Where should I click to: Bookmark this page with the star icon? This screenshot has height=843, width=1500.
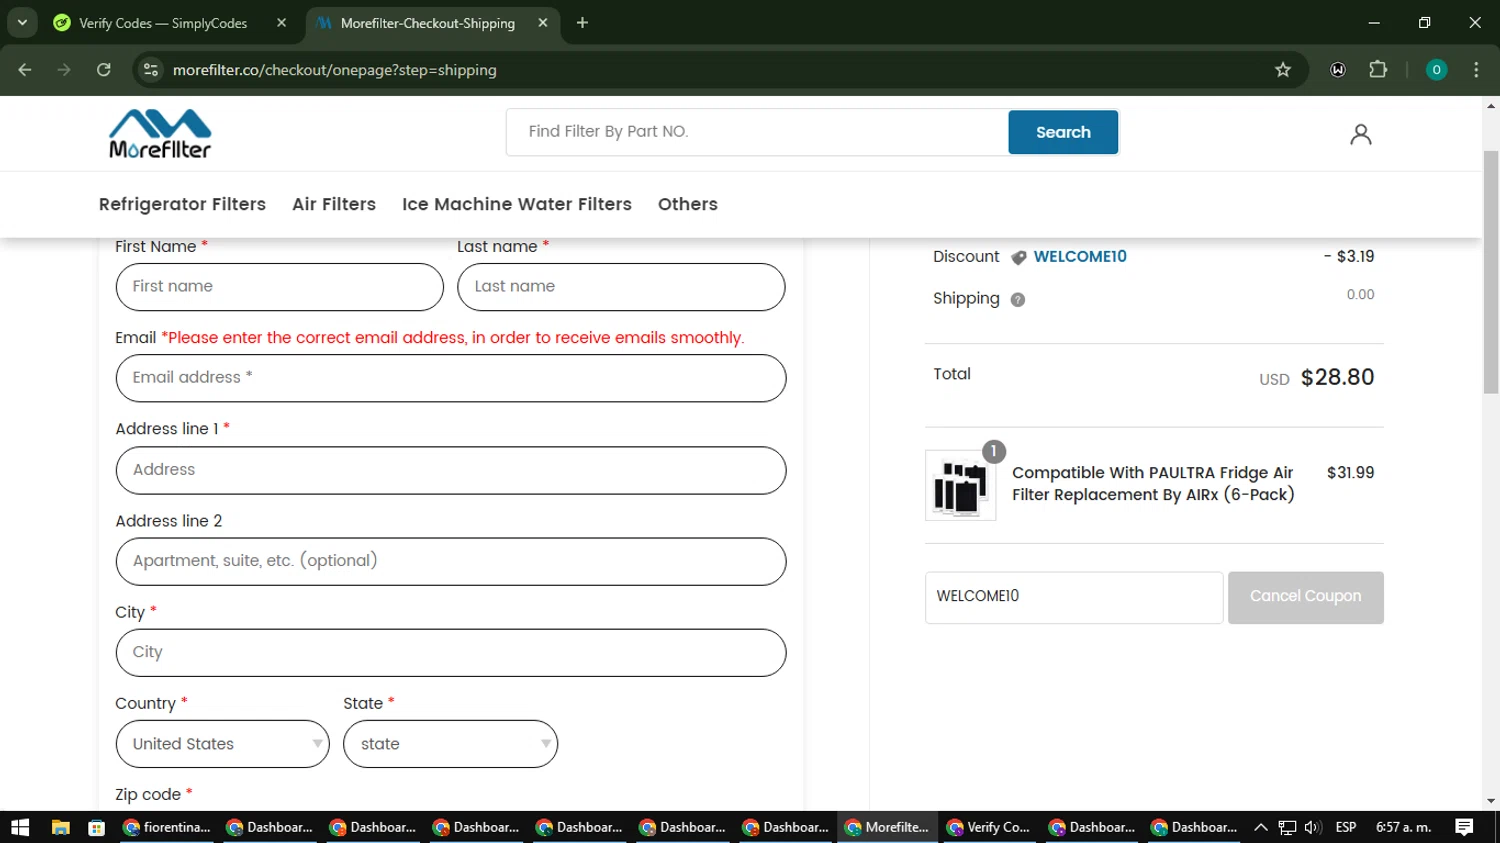tap(1283, 69)
